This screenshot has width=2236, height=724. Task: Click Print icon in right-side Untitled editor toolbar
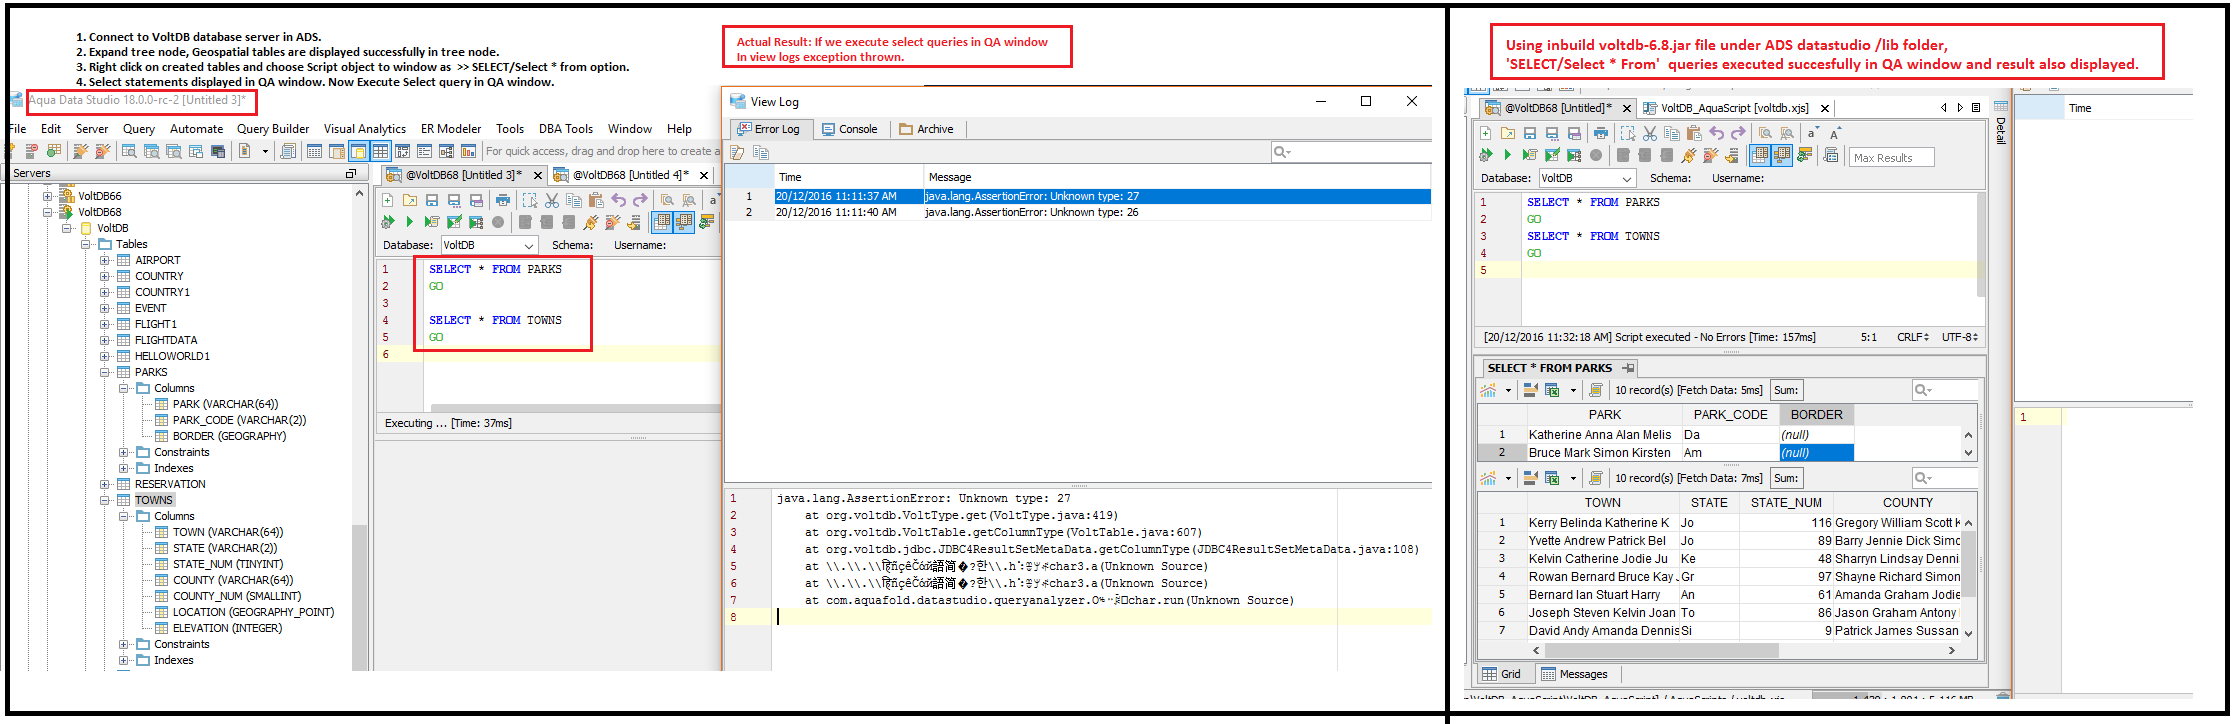pyautogui.click(x=1601, y=133)
